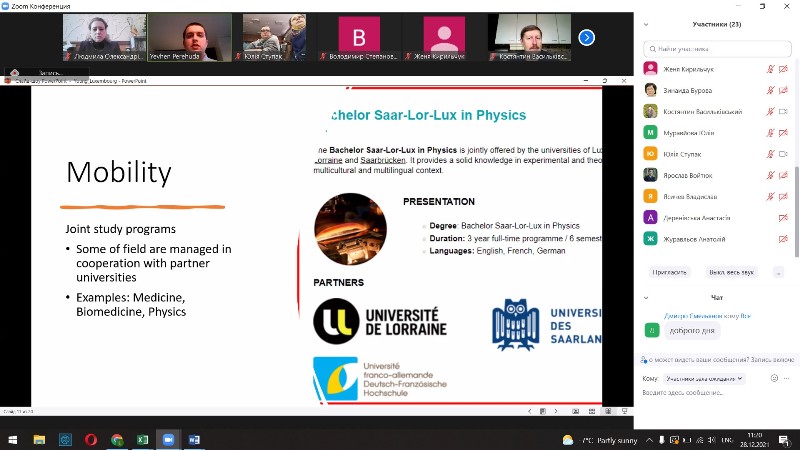Image resolution: width=800 pixels, height=450 pixels.
Task: Open the chat recipient dropdown
Action: (x=705, y=379)
